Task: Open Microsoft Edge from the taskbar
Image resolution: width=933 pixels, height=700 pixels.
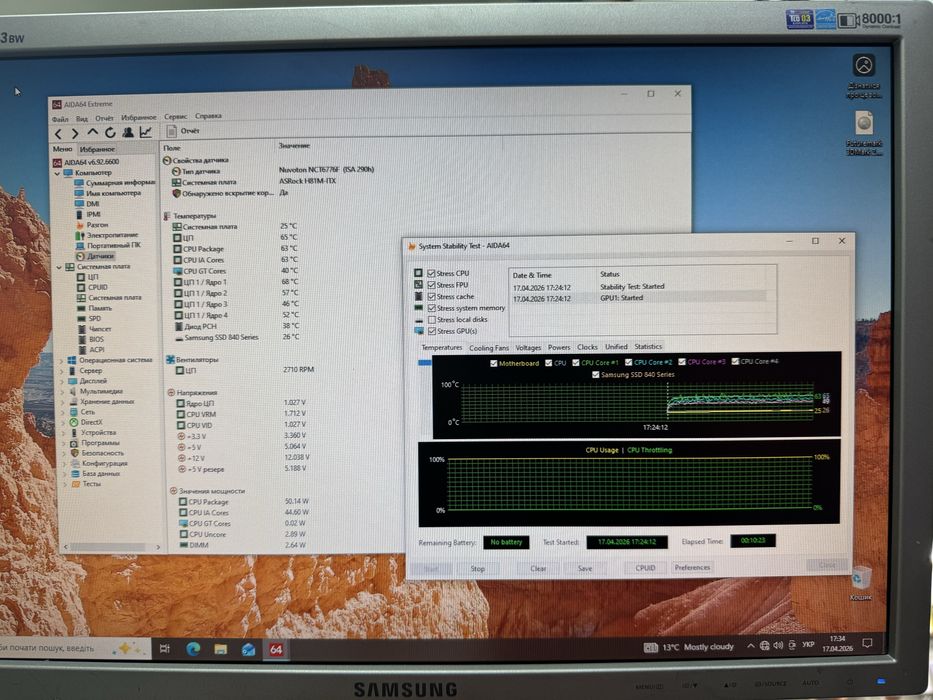Action: coord(193,649)
